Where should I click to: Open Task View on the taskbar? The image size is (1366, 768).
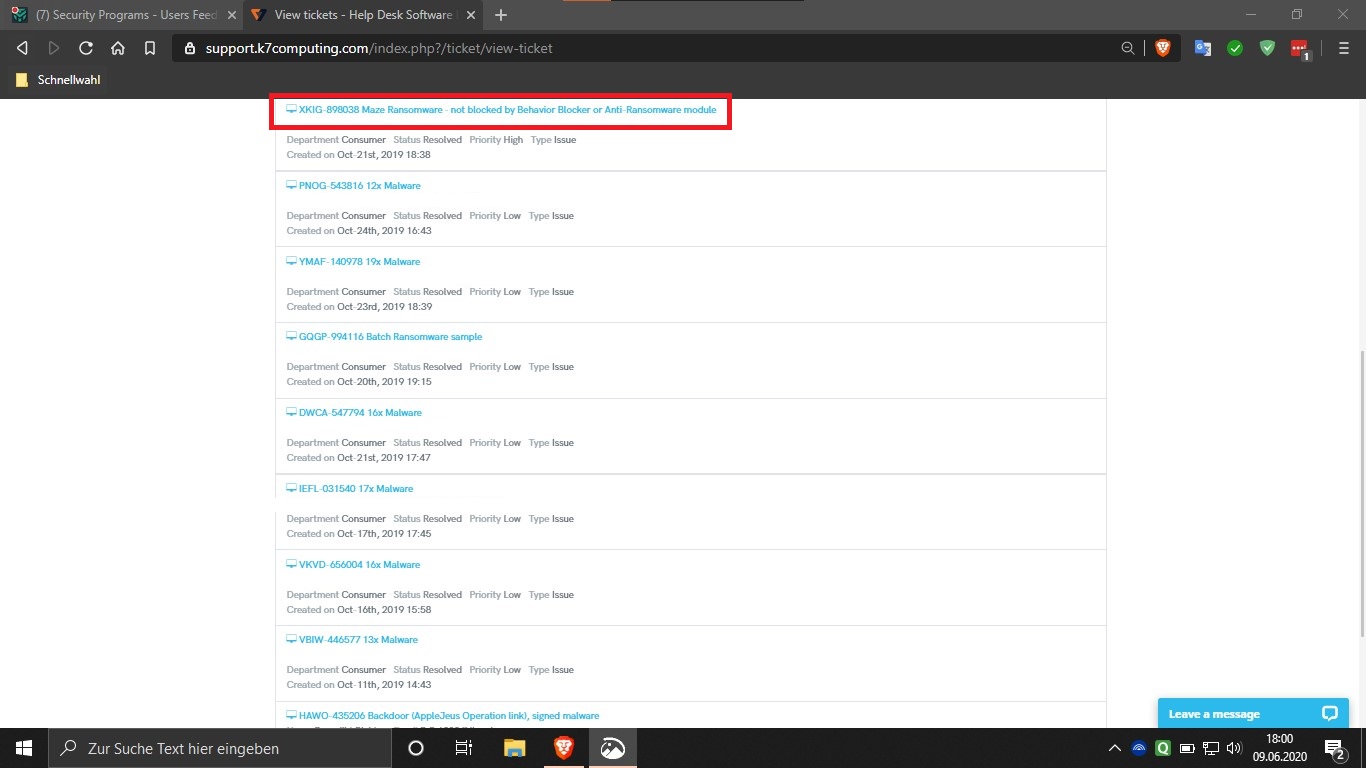(464, 748)
